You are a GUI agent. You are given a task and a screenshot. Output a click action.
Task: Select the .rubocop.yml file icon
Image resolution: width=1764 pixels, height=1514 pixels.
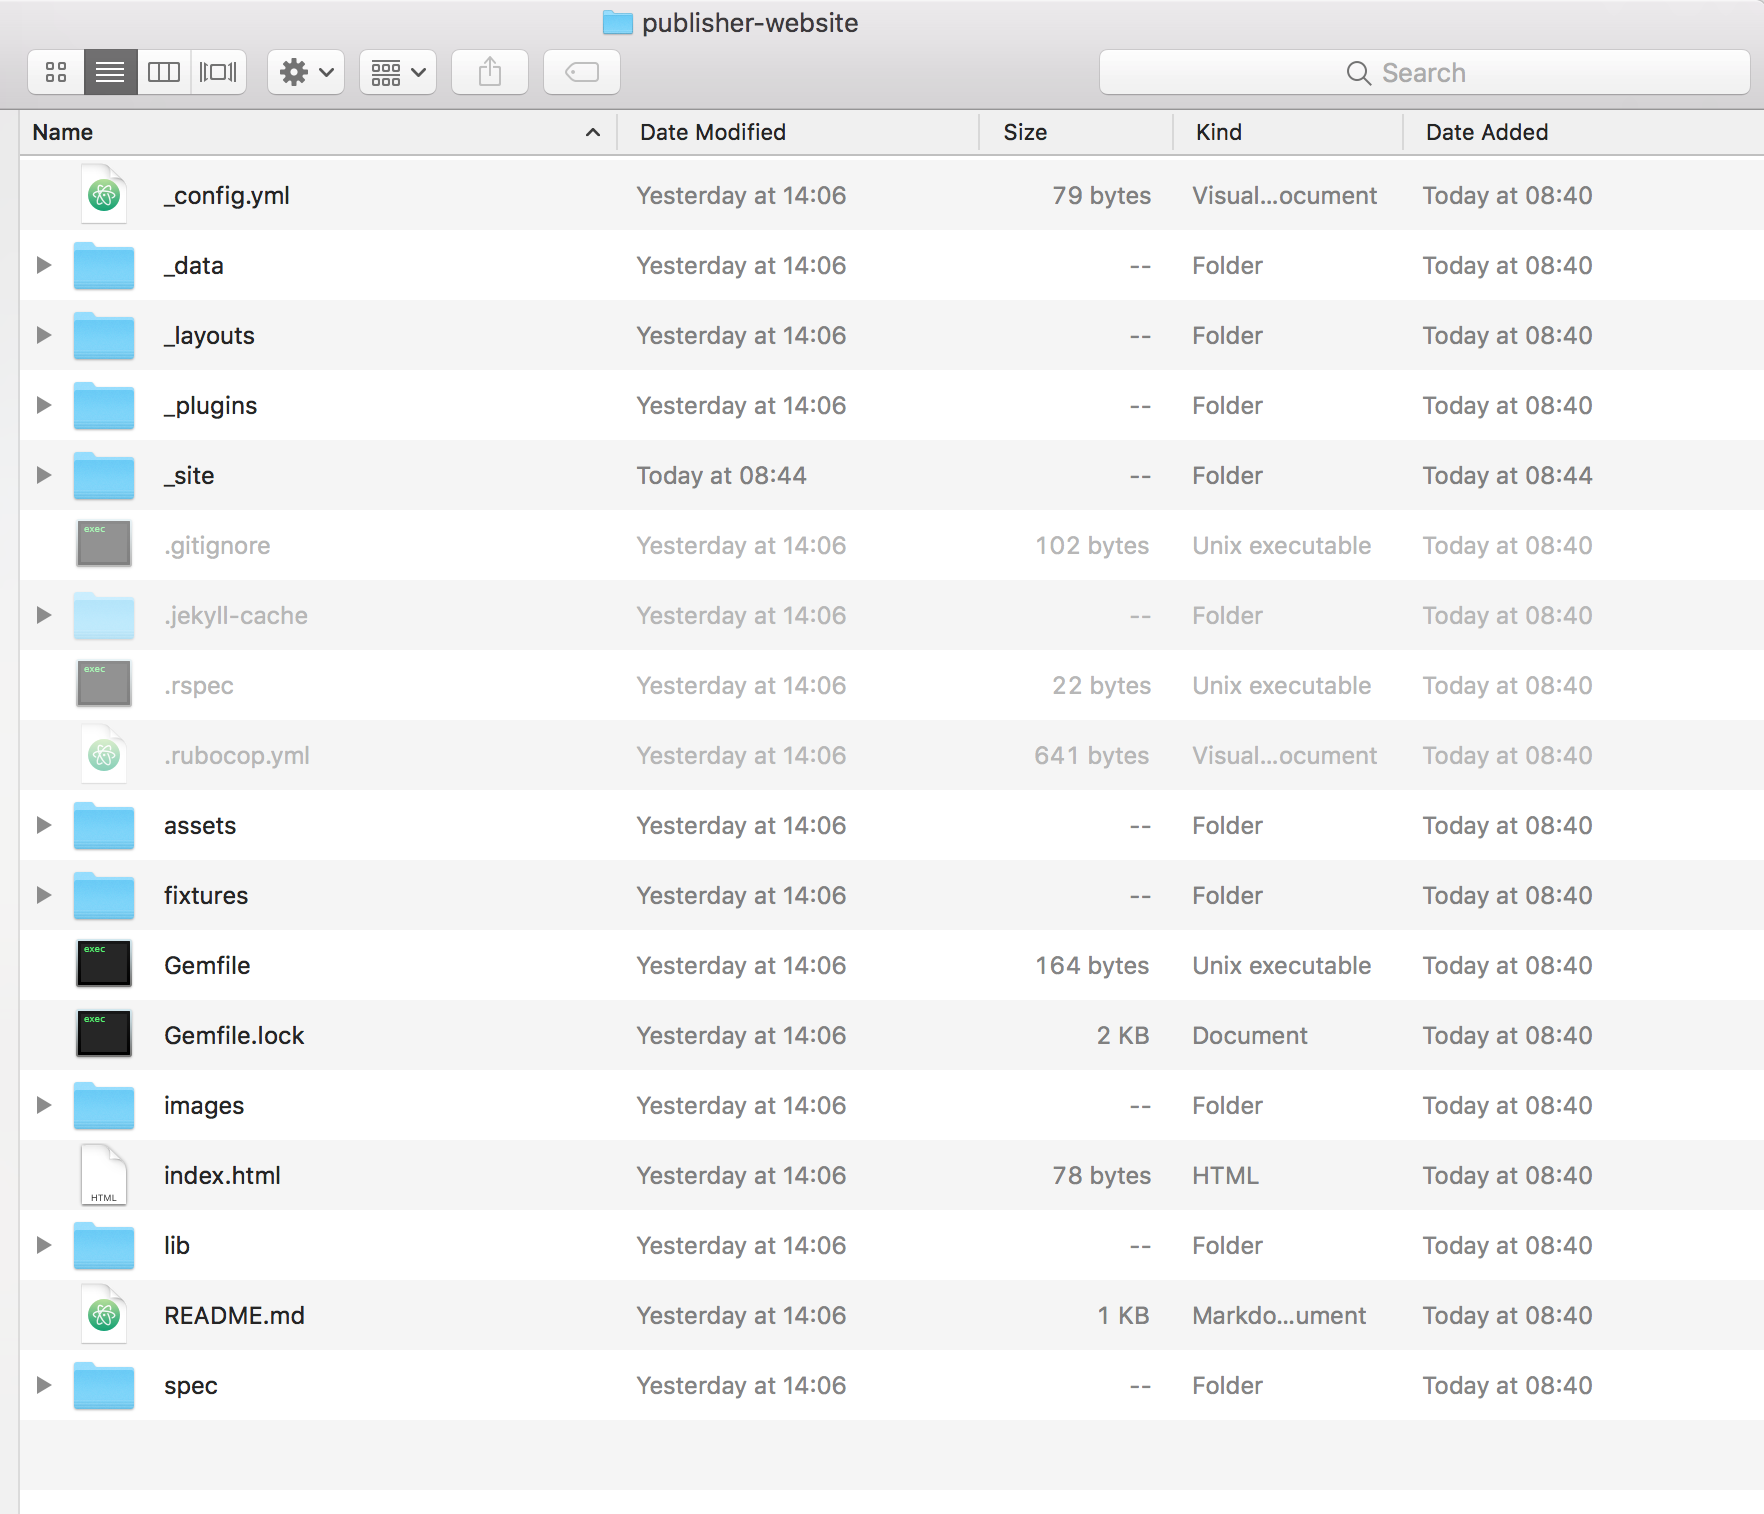tap(104, 754)
